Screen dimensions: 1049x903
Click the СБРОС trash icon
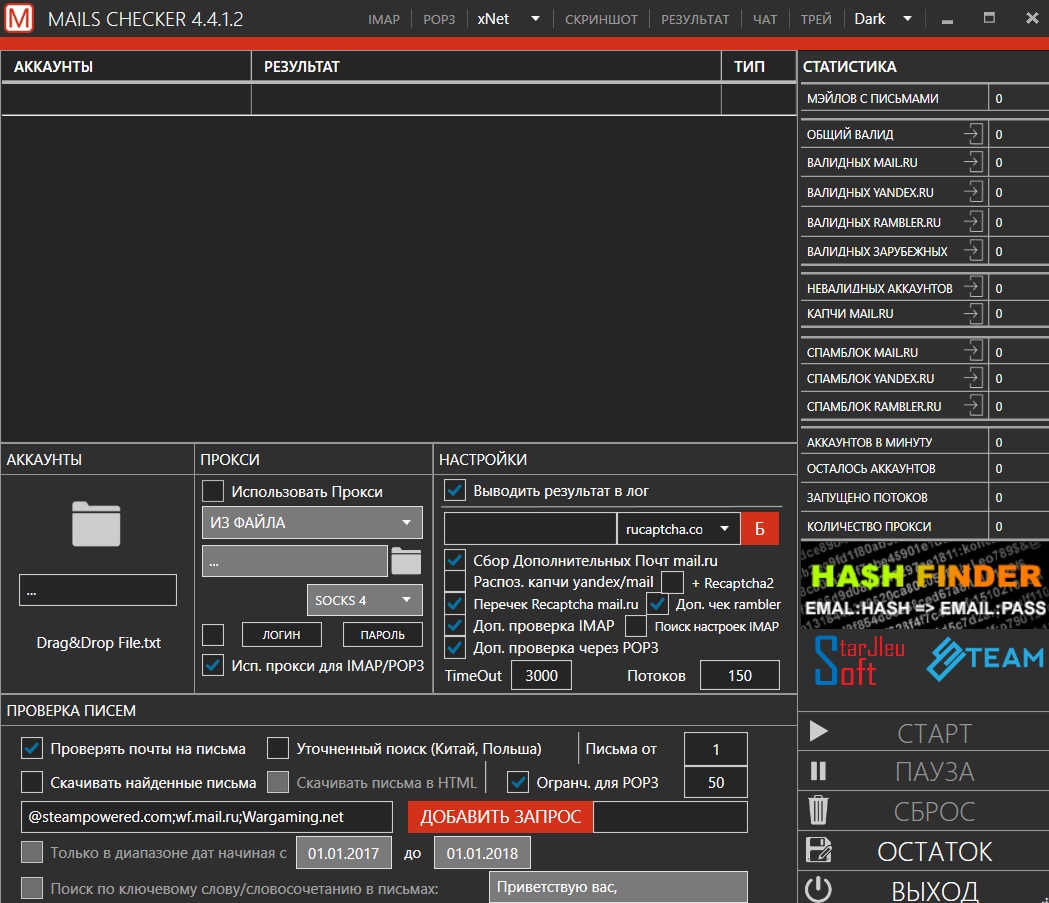coord(818,810)
